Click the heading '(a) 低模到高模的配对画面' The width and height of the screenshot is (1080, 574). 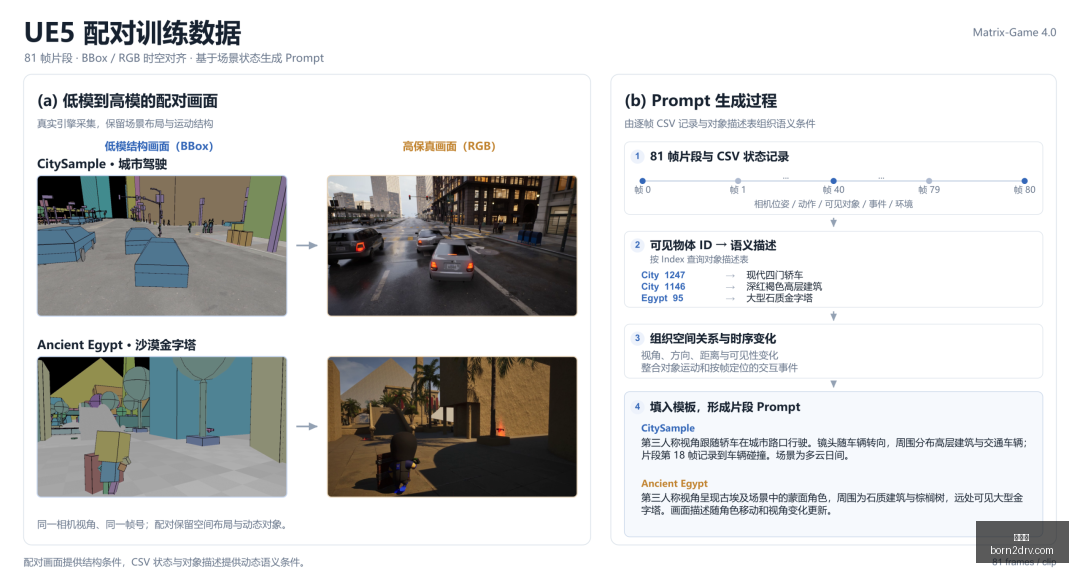[x=127, y=101]
